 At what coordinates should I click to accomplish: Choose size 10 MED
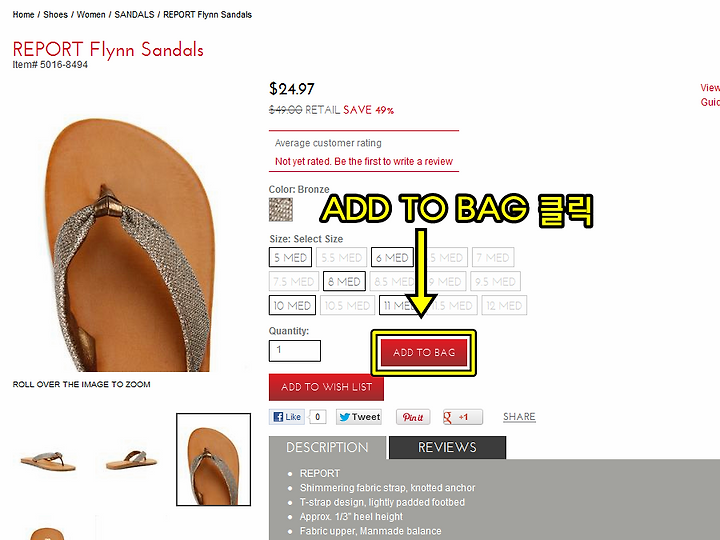click(292, 305)
